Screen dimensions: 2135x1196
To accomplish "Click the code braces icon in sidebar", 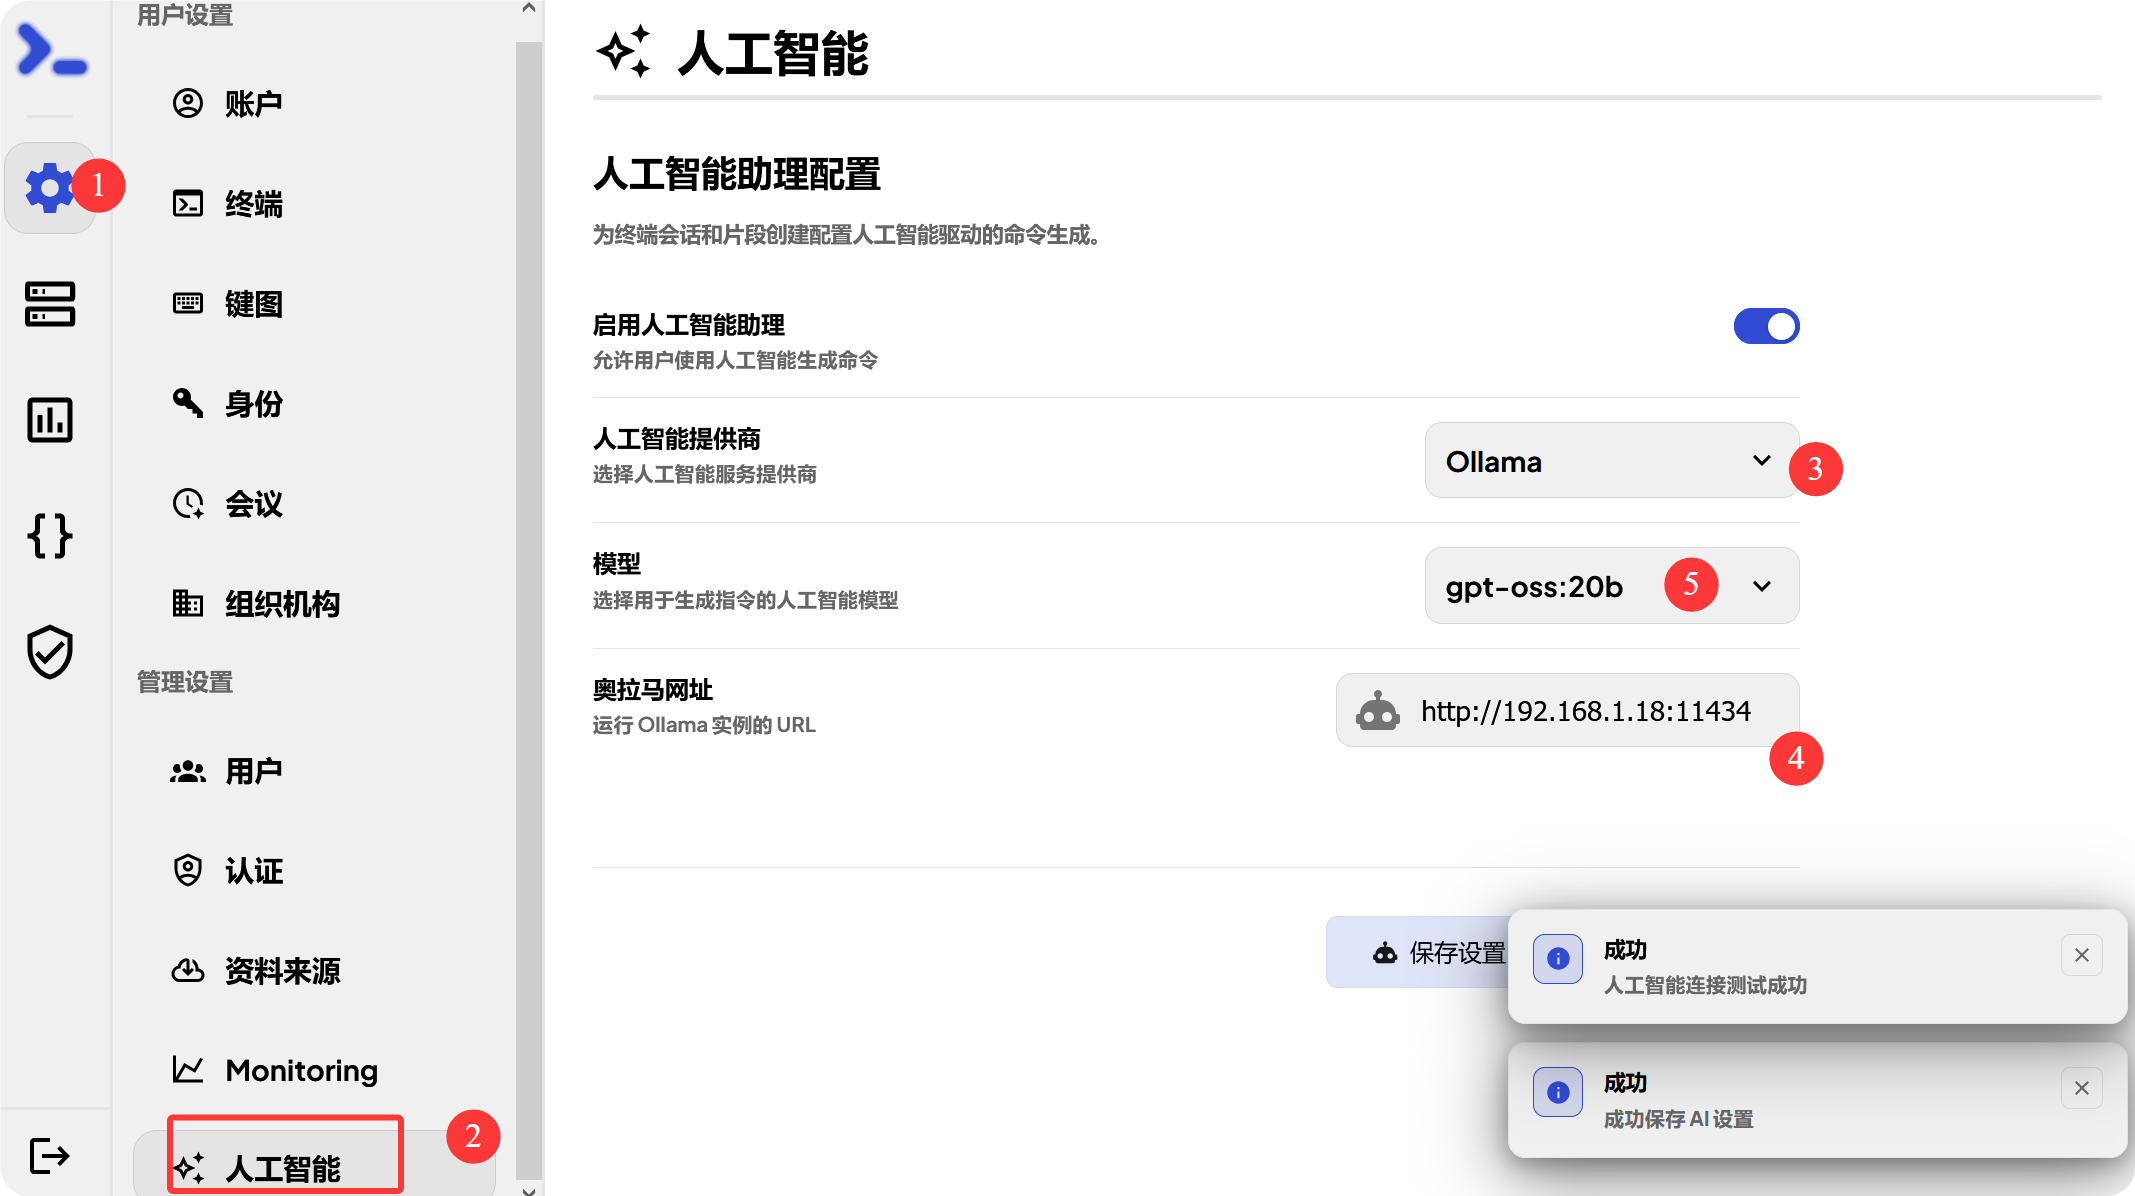I will coord(49,537).
